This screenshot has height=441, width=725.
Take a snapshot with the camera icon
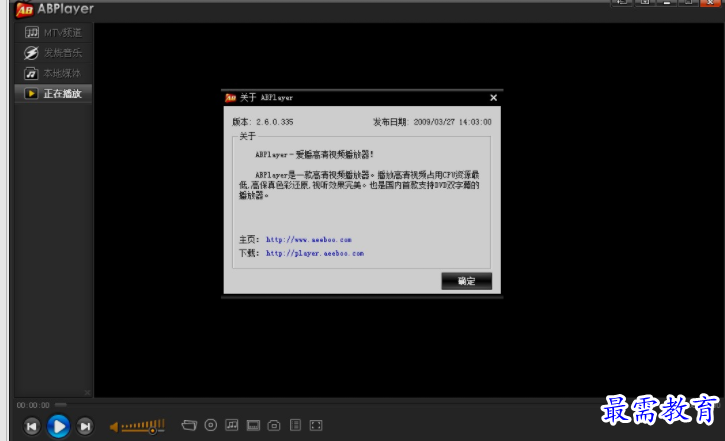click(x=273, y=425)
